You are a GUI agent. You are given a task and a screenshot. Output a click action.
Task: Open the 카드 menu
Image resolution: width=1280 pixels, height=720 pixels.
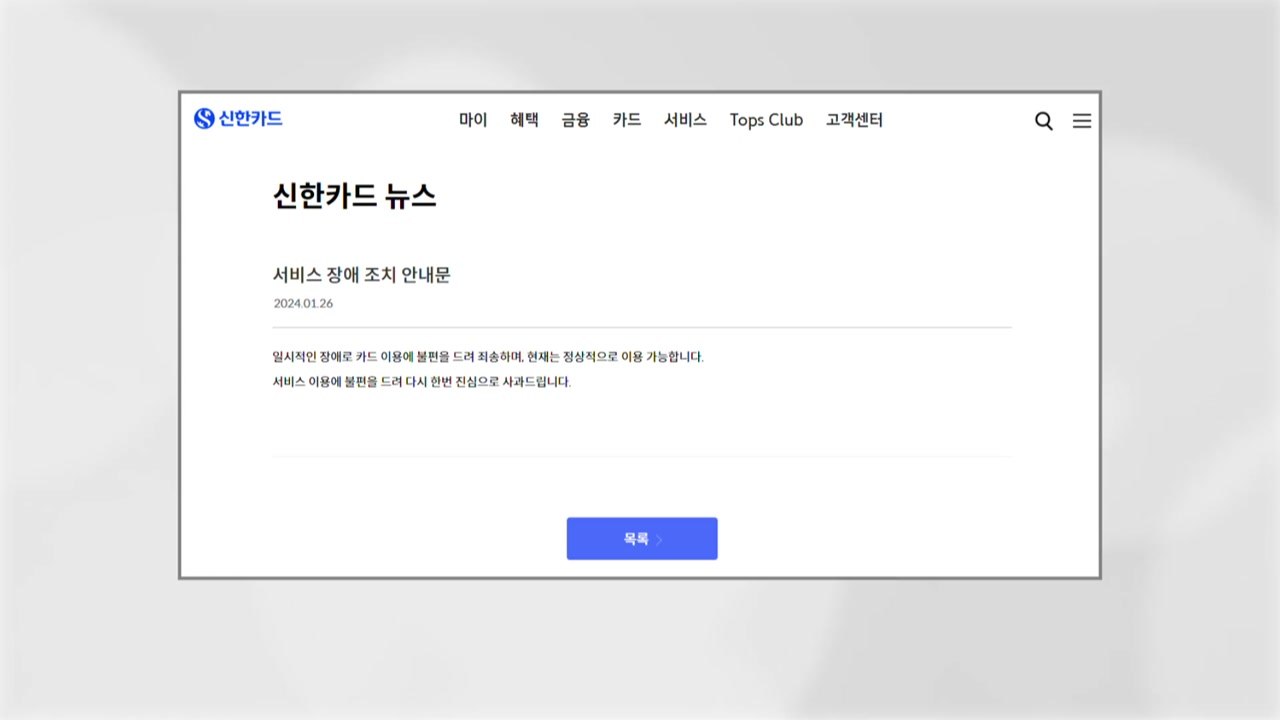point(627,120)
